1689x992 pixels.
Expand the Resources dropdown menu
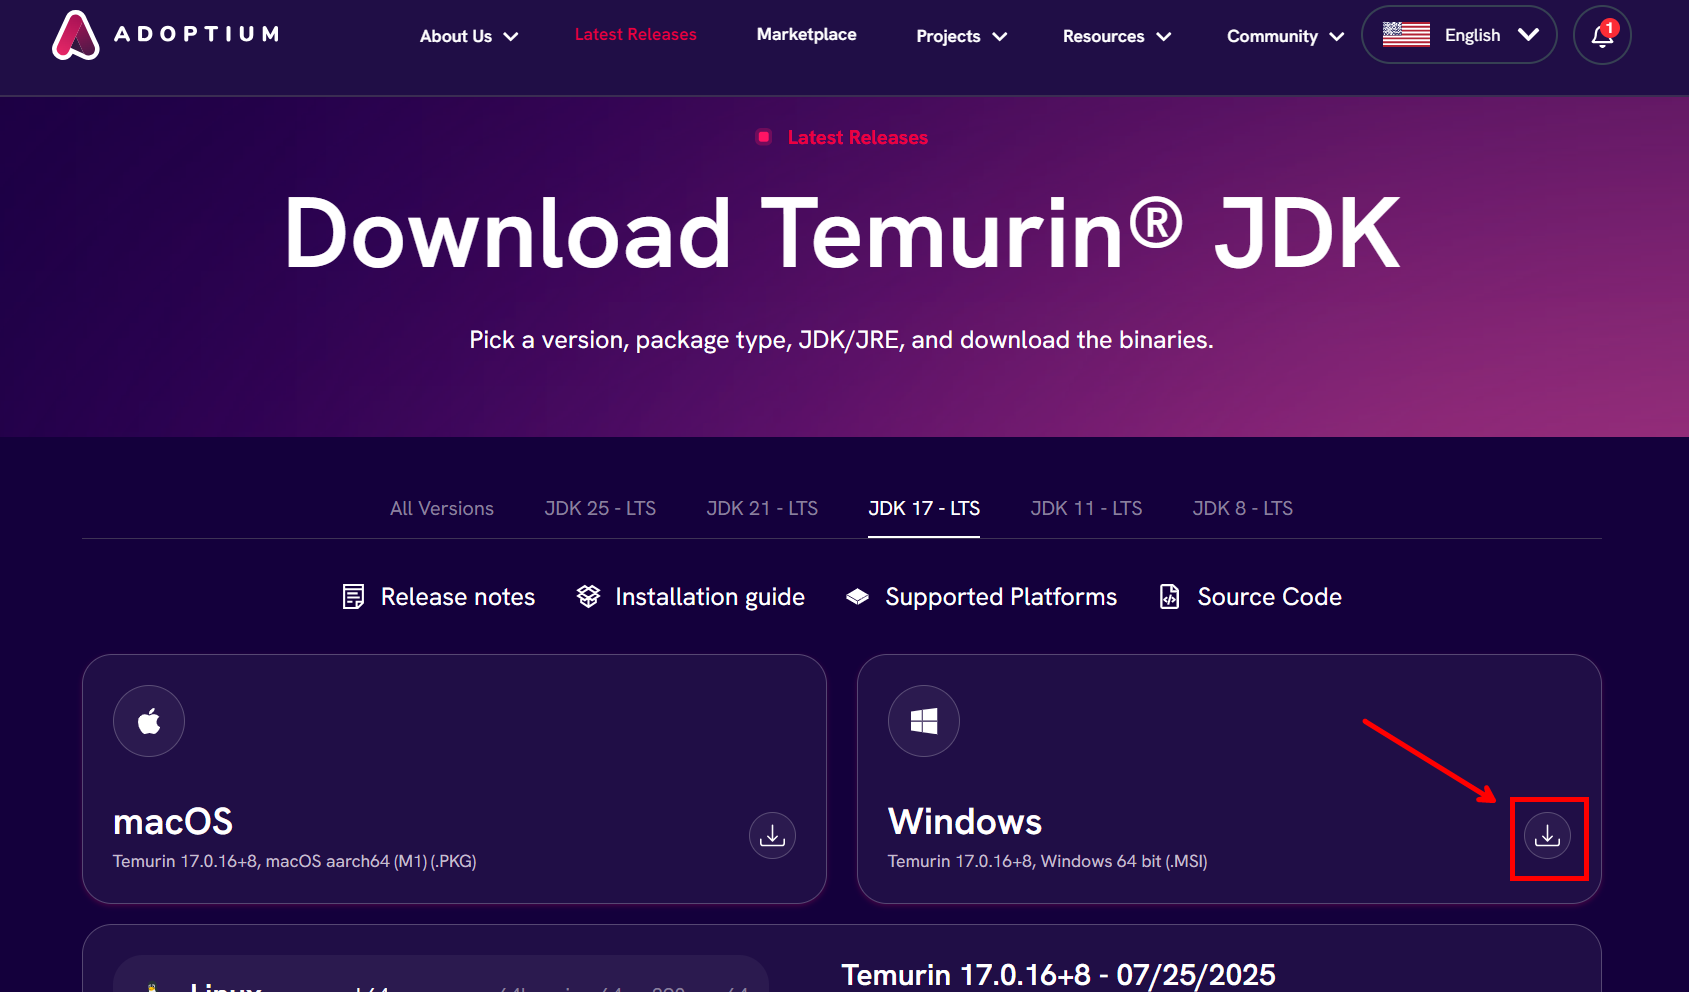tap(1116, 36)
